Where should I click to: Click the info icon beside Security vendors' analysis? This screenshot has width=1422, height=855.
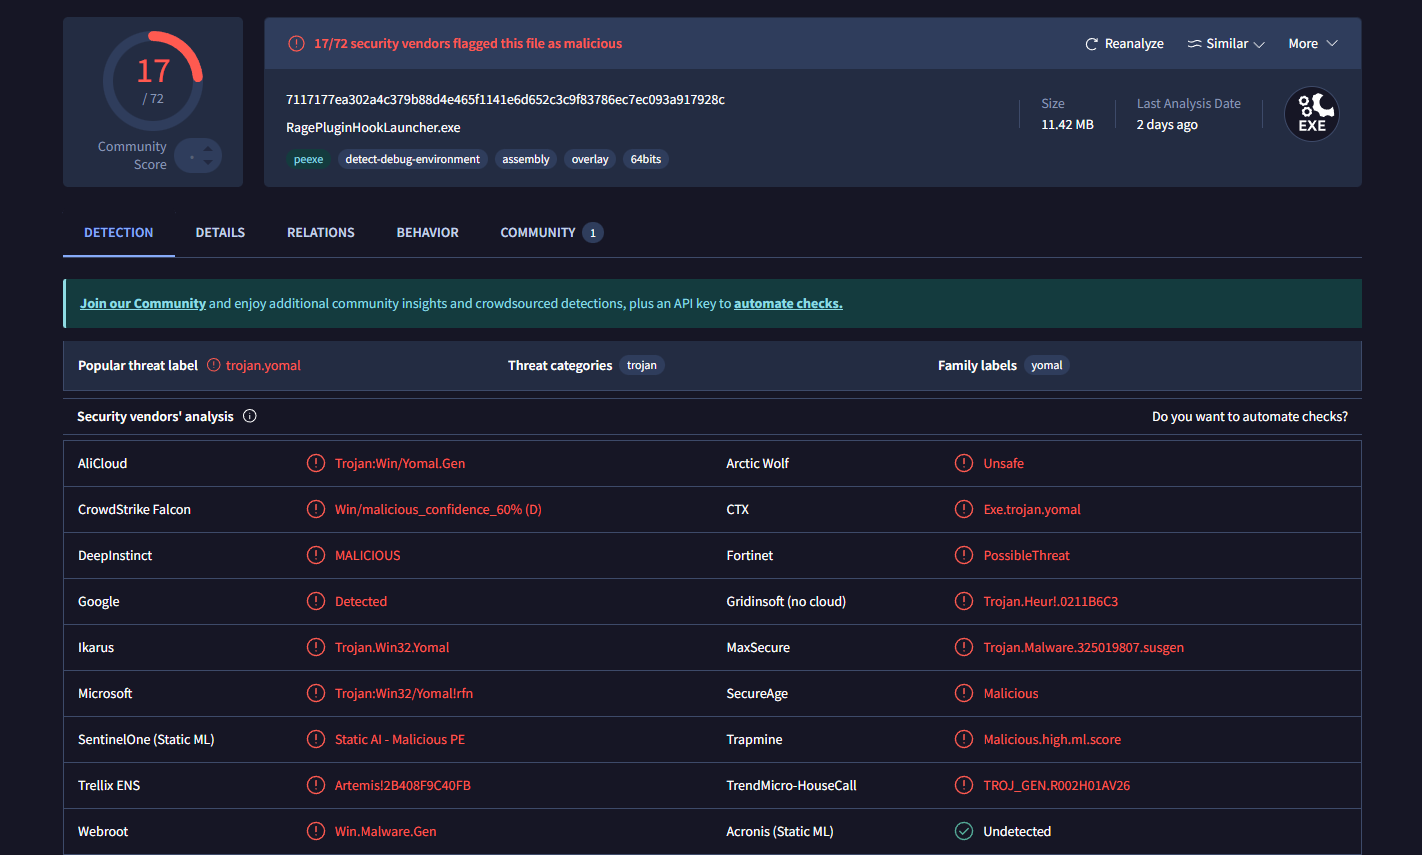pos(250,416)
